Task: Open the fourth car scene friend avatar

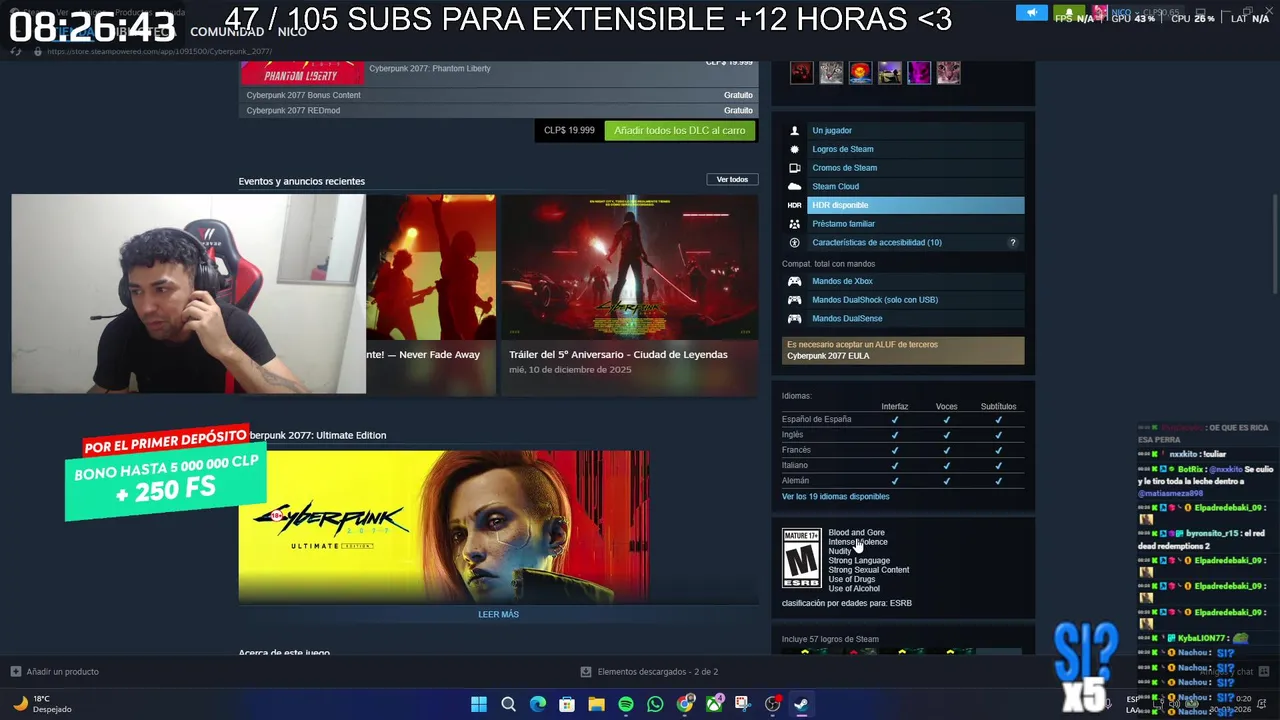Action: click(890, 72)
